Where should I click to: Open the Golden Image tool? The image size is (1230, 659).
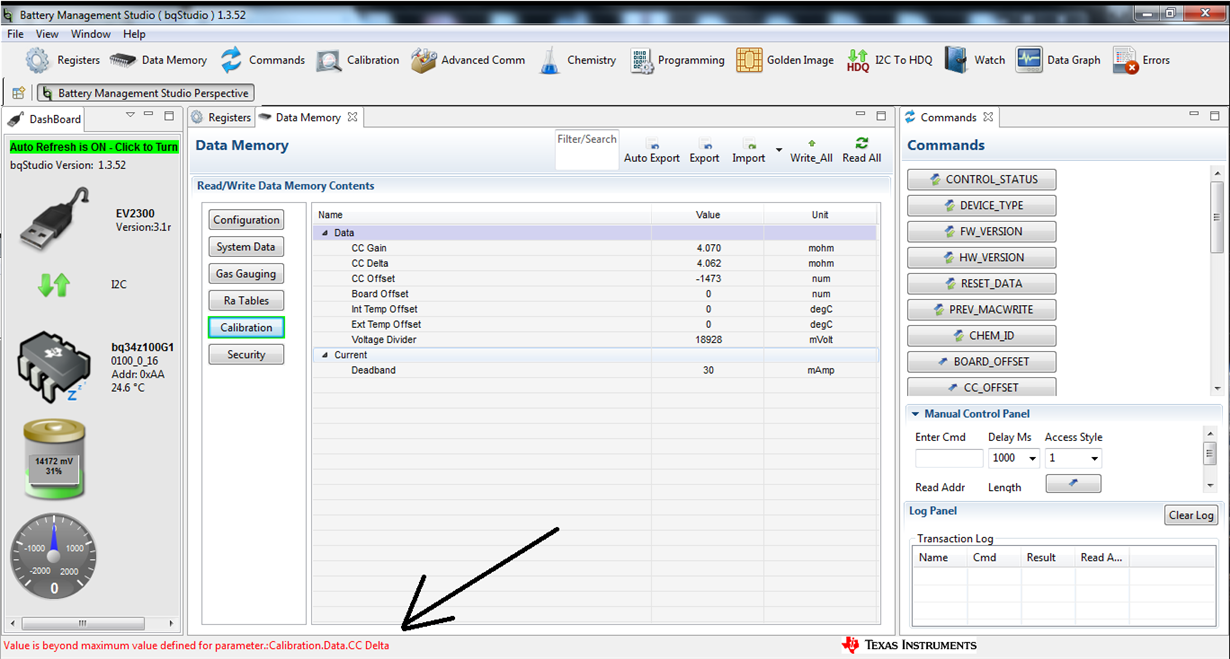[785, 60]
